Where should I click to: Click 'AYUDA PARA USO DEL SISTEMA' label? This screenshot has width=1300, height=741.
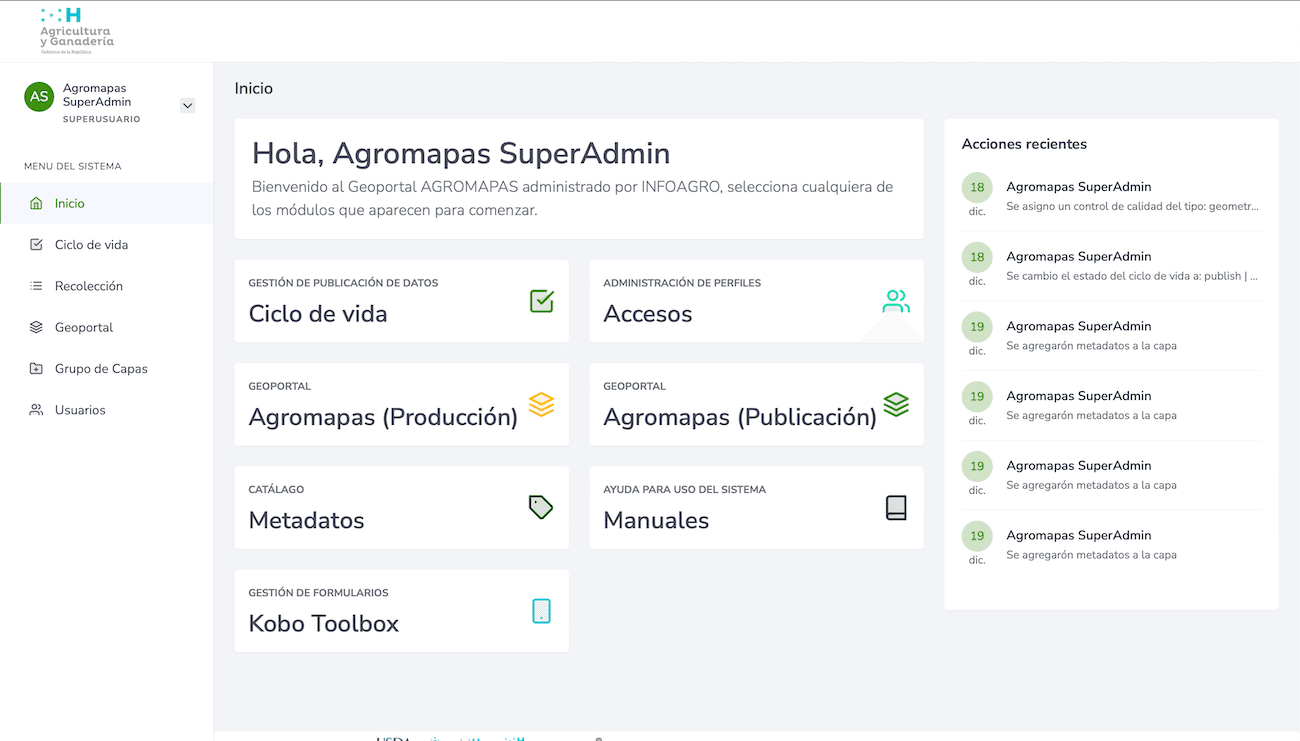click(x=685, y=490)
